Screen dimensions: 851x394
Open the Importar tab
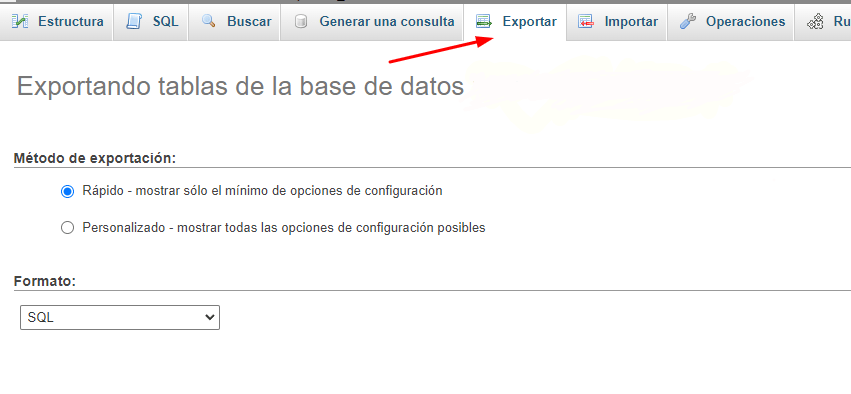pyautogui.click(x=617, y=22)
